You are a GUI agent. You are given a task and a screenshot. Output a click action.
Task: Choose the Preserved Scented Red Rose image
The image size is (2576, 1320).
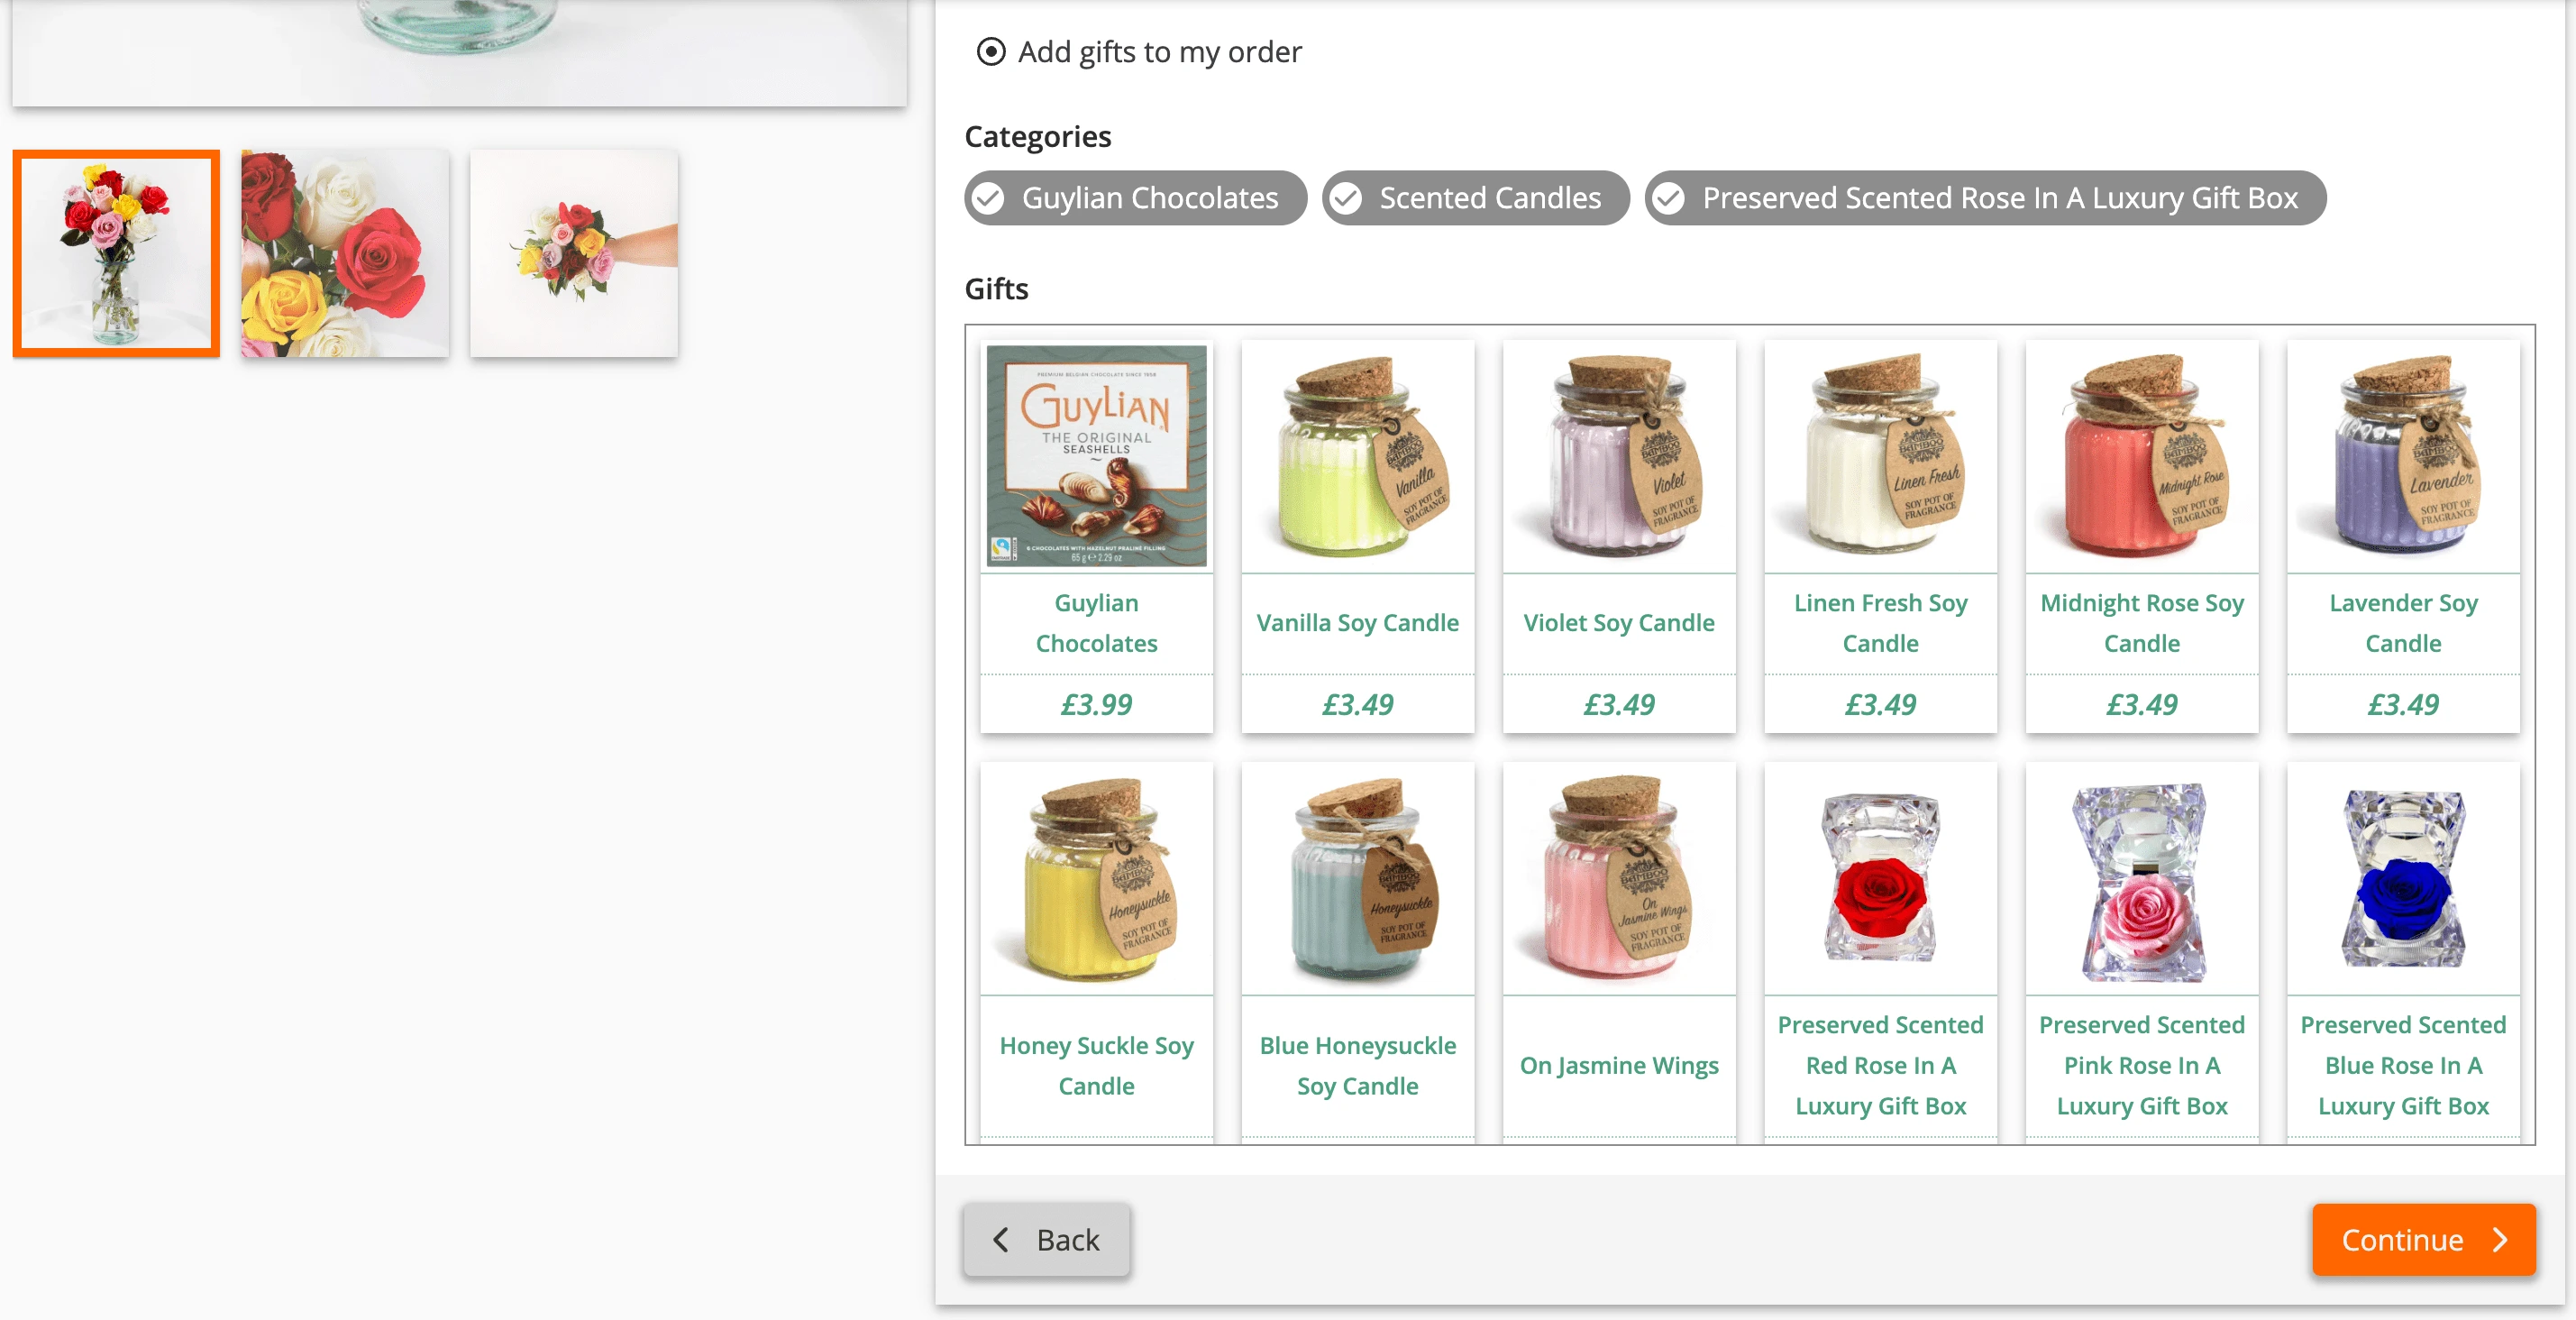pos(1880,878)
